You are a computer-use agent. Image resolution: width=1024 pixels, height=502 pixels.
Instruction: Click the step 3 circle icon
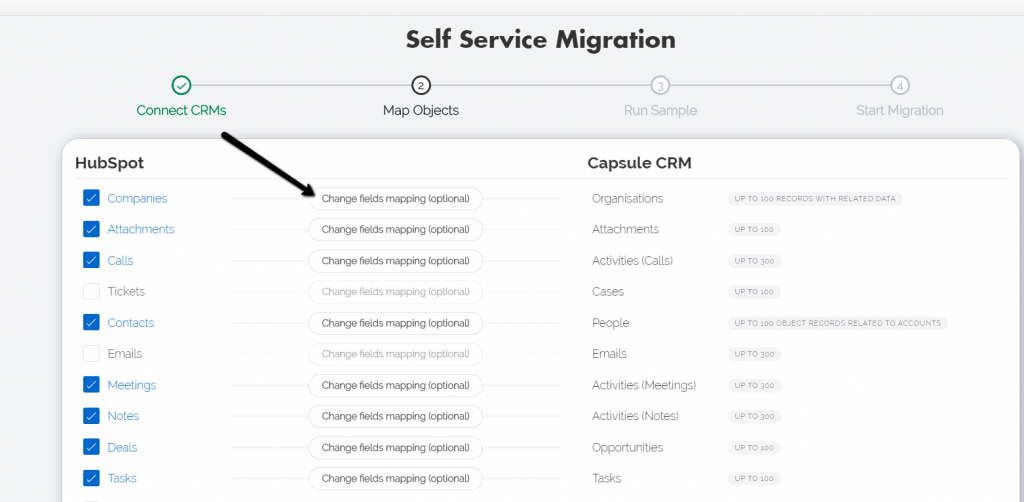point(660,86)
